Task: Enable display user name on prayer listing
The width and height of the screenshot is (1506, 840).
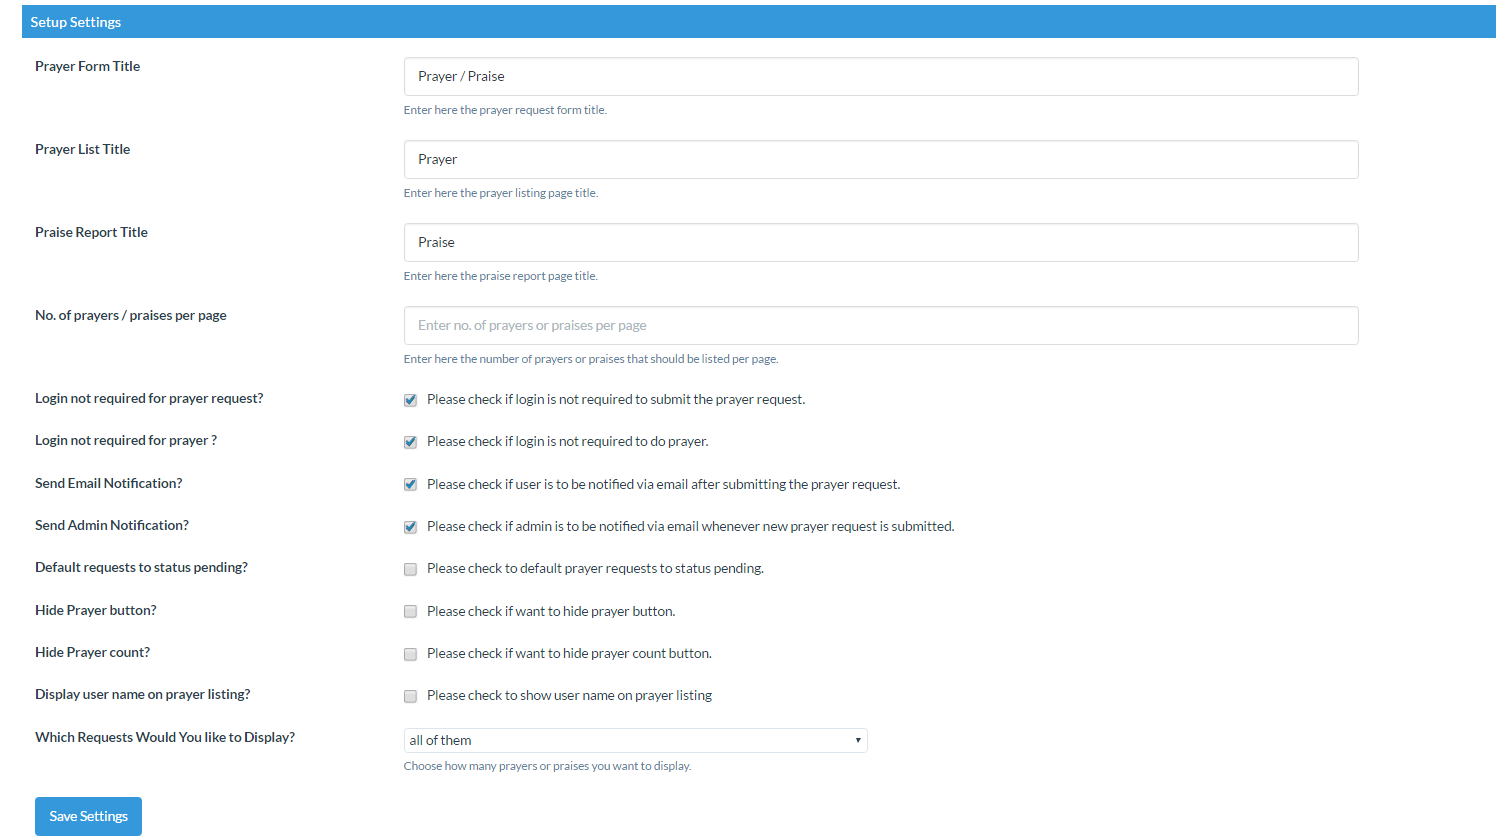Action: (x=410, y=696)
